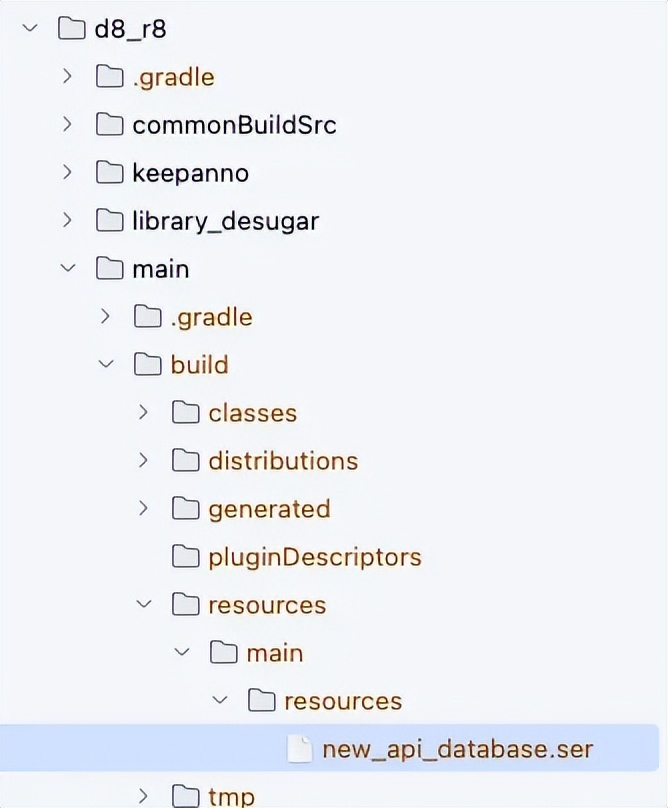Screen dimensions: 668x808
Task: Collapse the d8_r8 root folder
Action: [29, 28]
